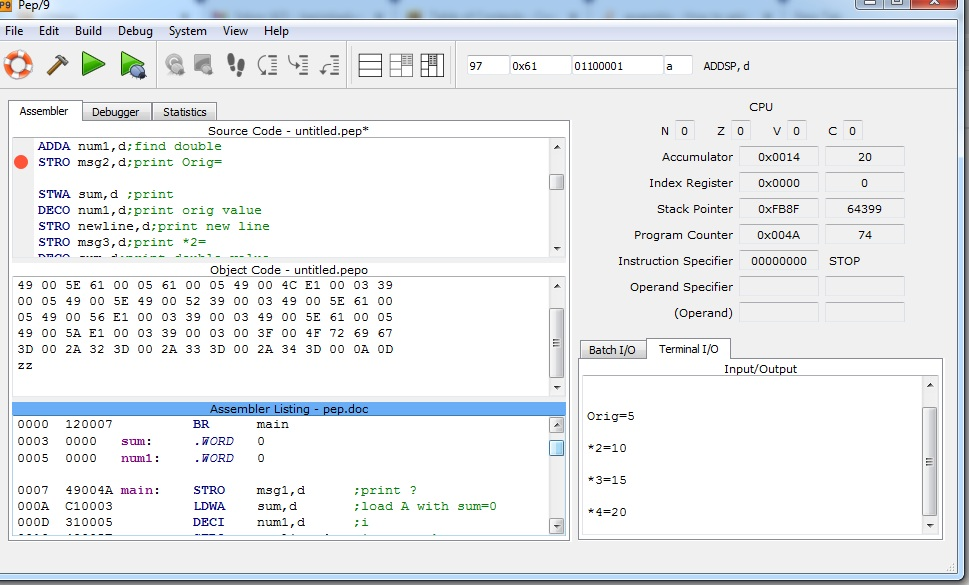Select the full-width layout view icon

[370, 64]
